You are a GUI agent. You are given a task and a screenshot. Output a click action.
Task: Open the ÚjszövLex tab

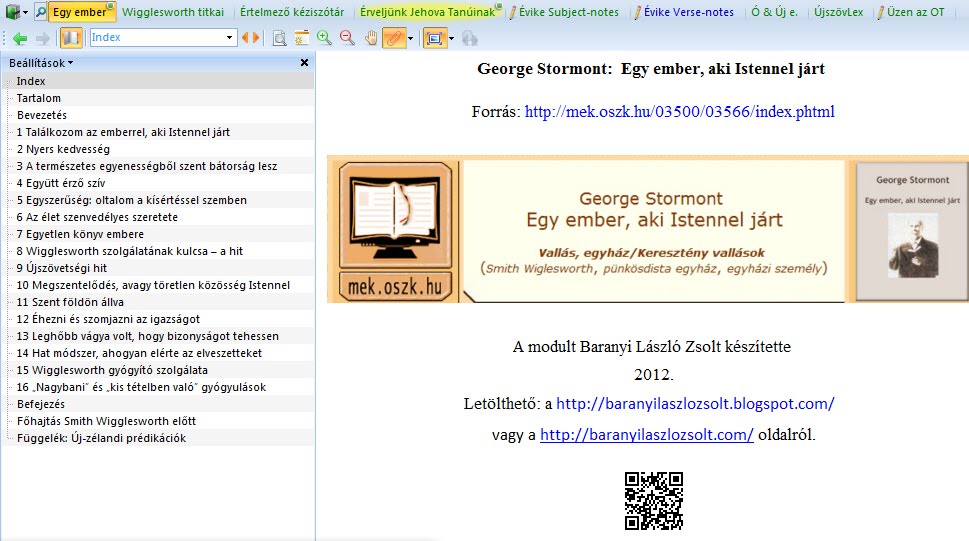839,12
